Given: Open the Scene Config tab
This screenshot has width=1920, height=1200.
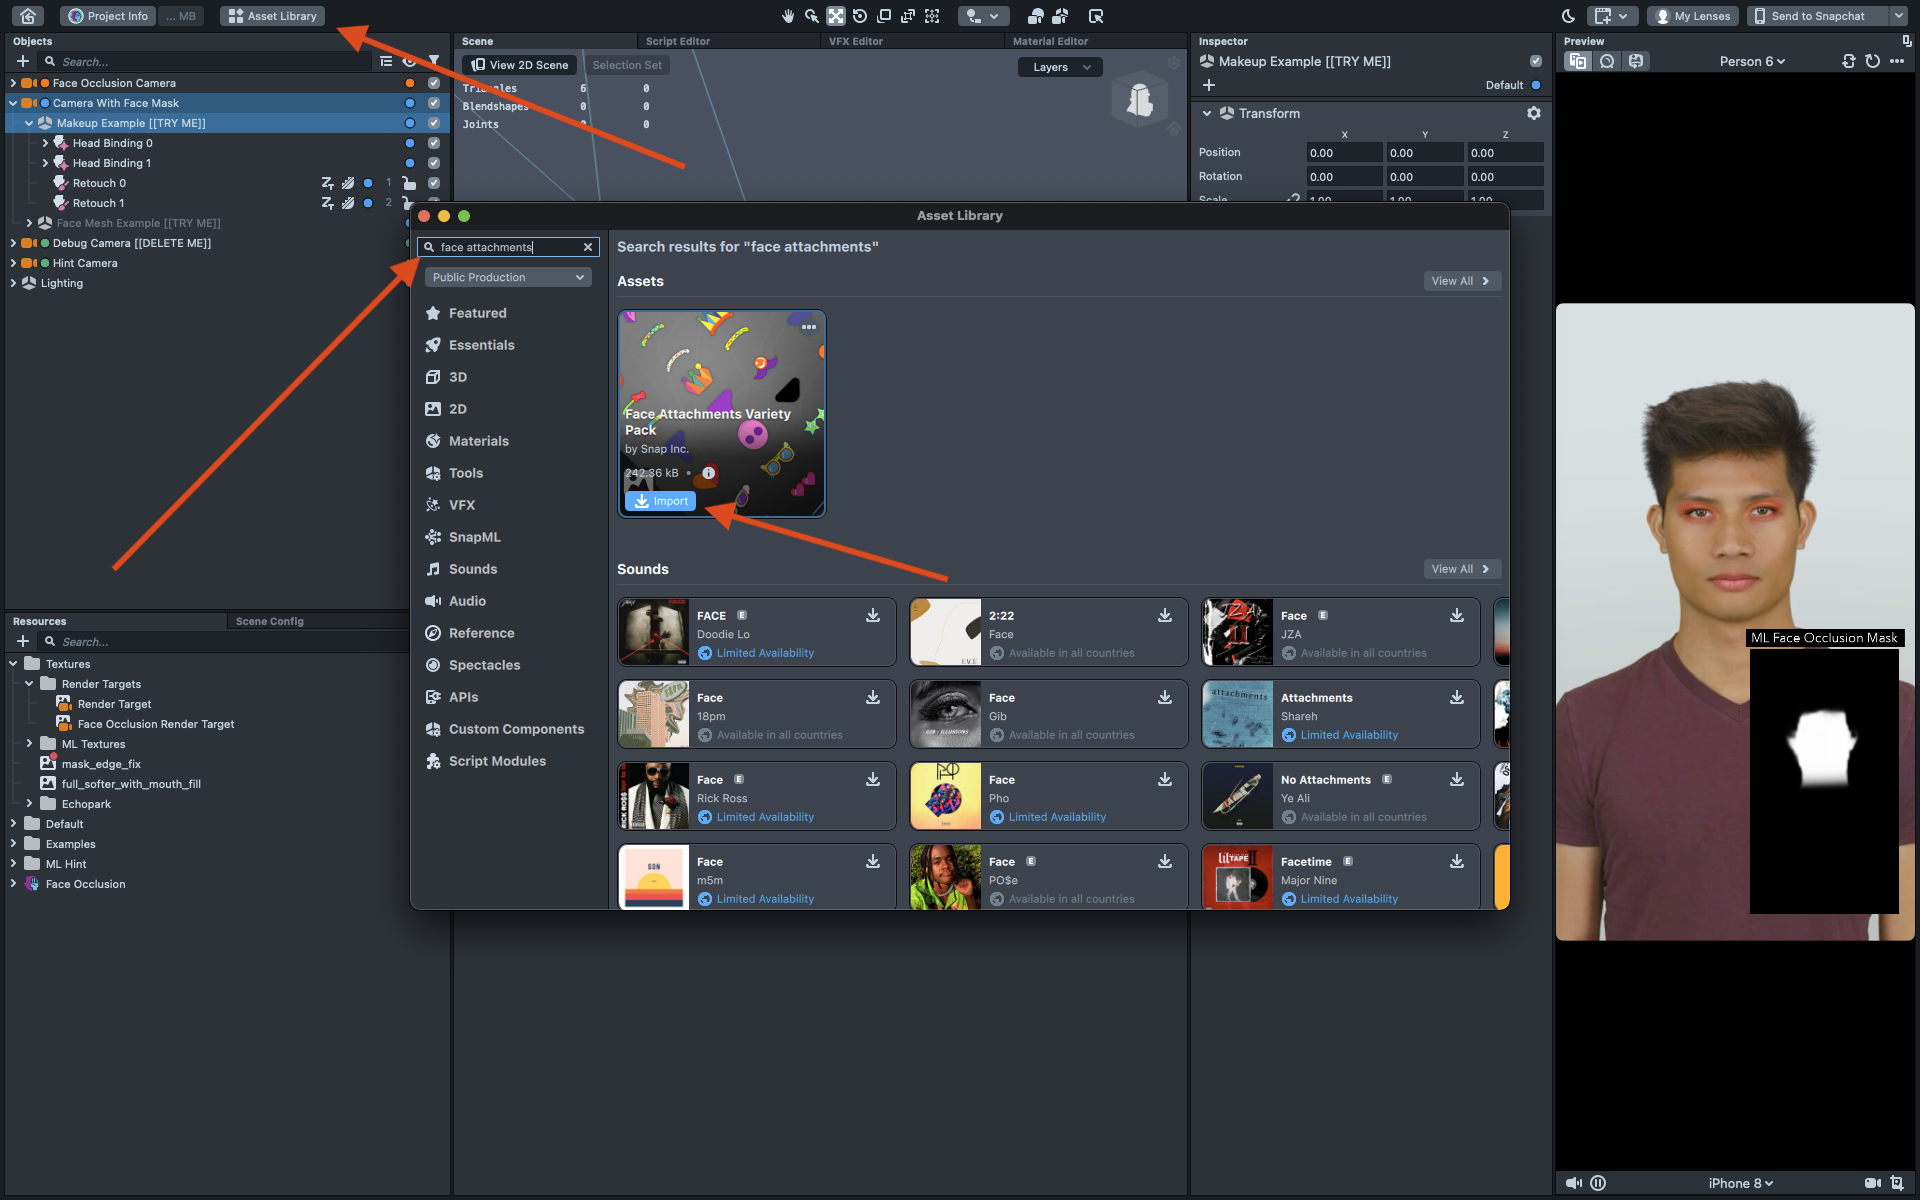Looking at the screenshot, I should [x=269, y=621].
